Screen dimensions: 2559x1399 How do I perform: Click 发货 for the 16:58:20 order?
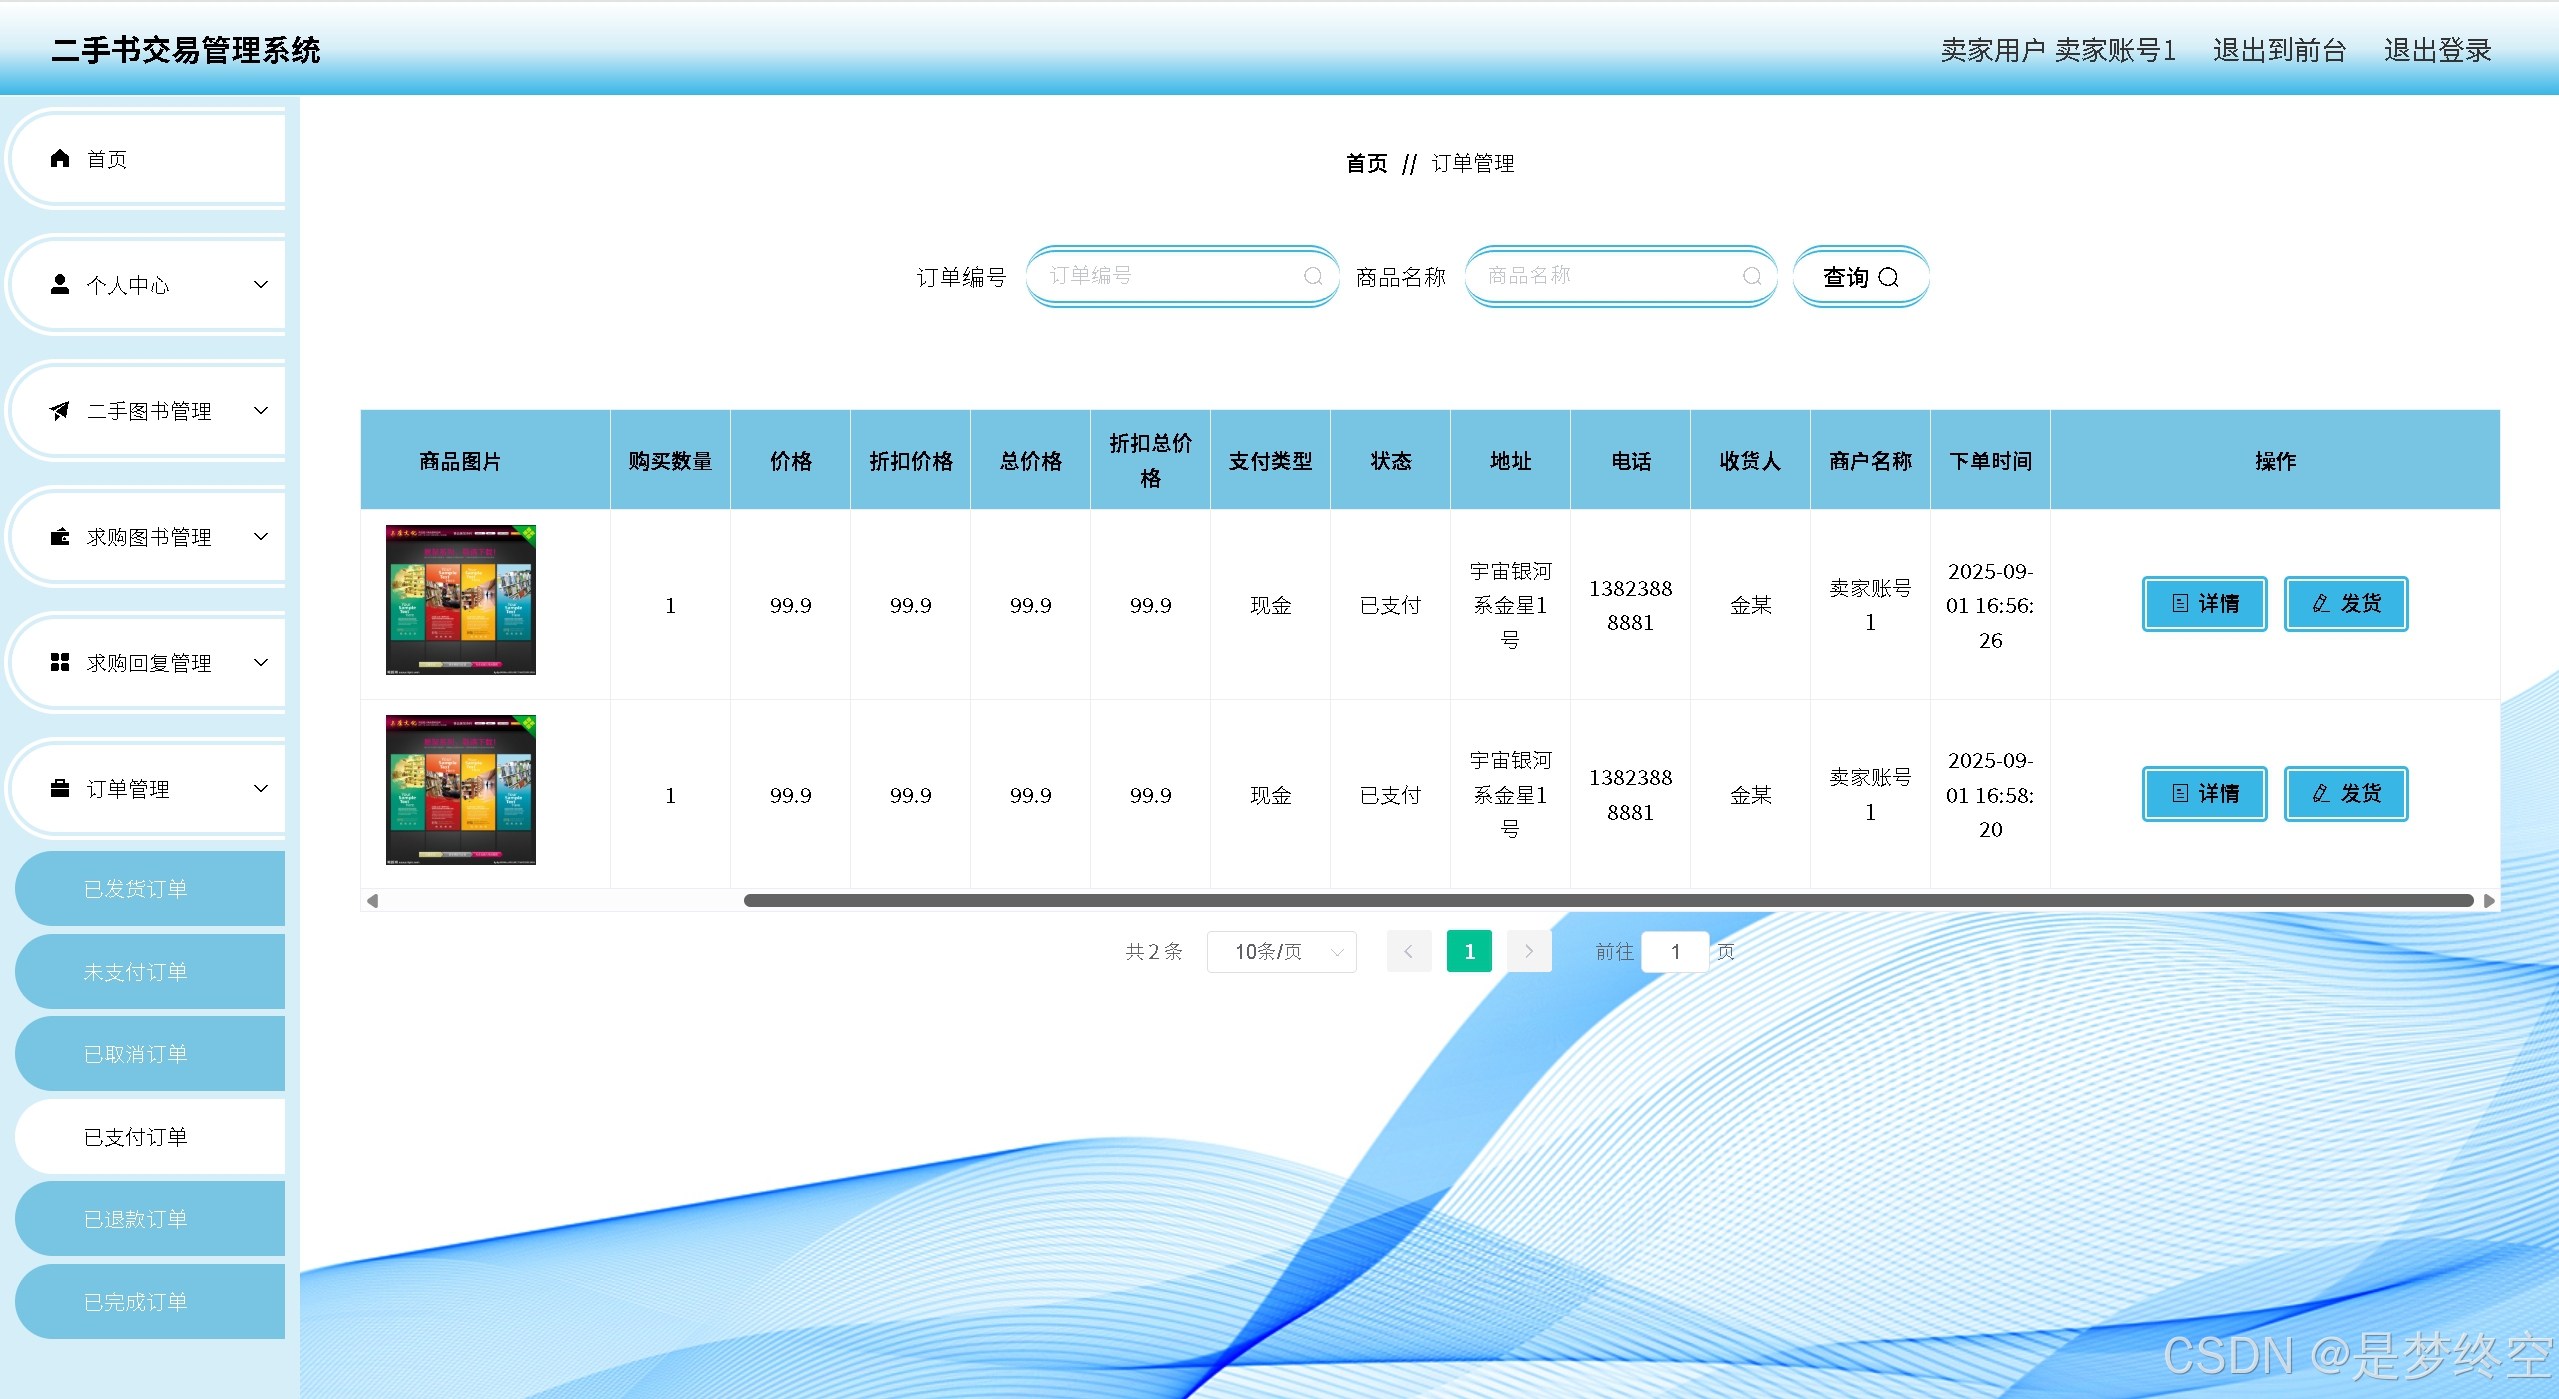click(2345, 793)
